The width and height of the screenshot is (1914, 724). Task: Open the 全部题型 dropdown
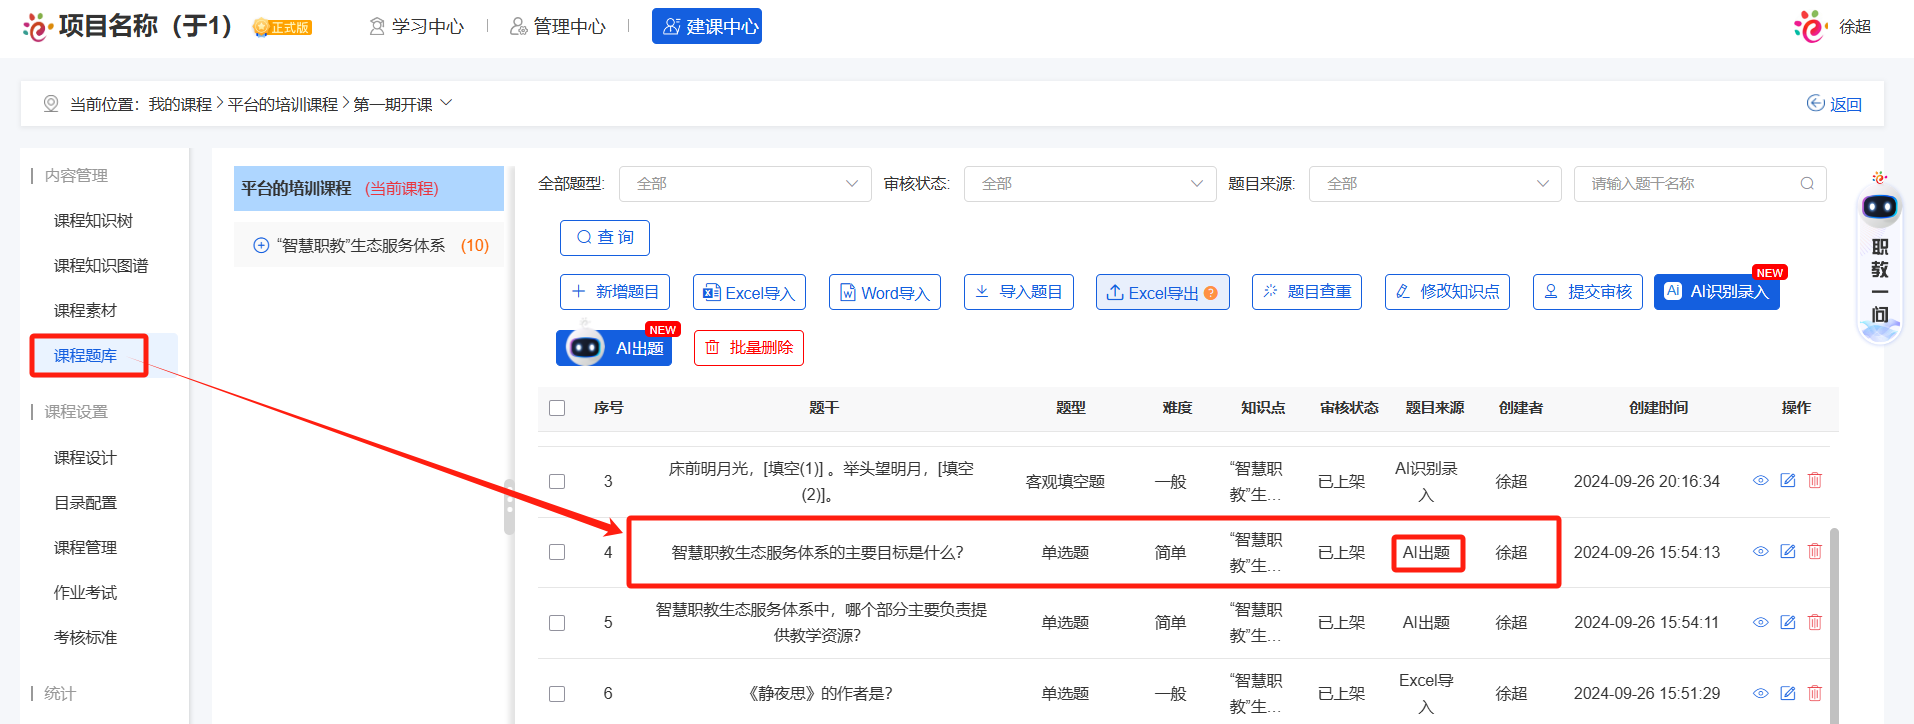pyautogui.click(x=745, y=184)
